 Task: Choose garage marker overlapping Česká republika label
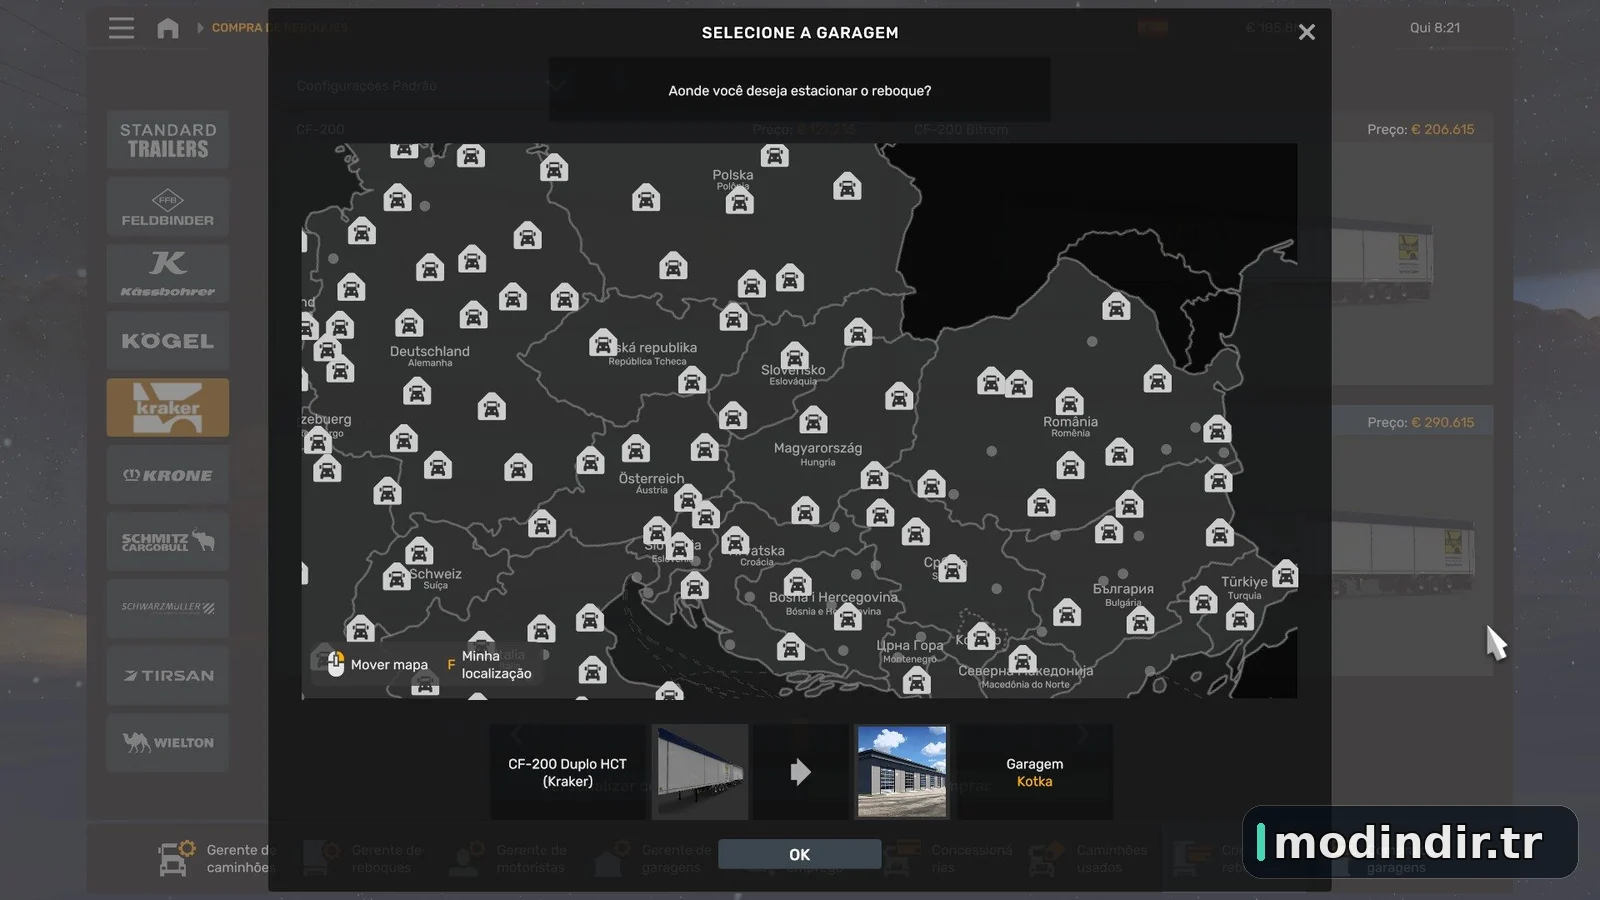click(x=603, y=343)
